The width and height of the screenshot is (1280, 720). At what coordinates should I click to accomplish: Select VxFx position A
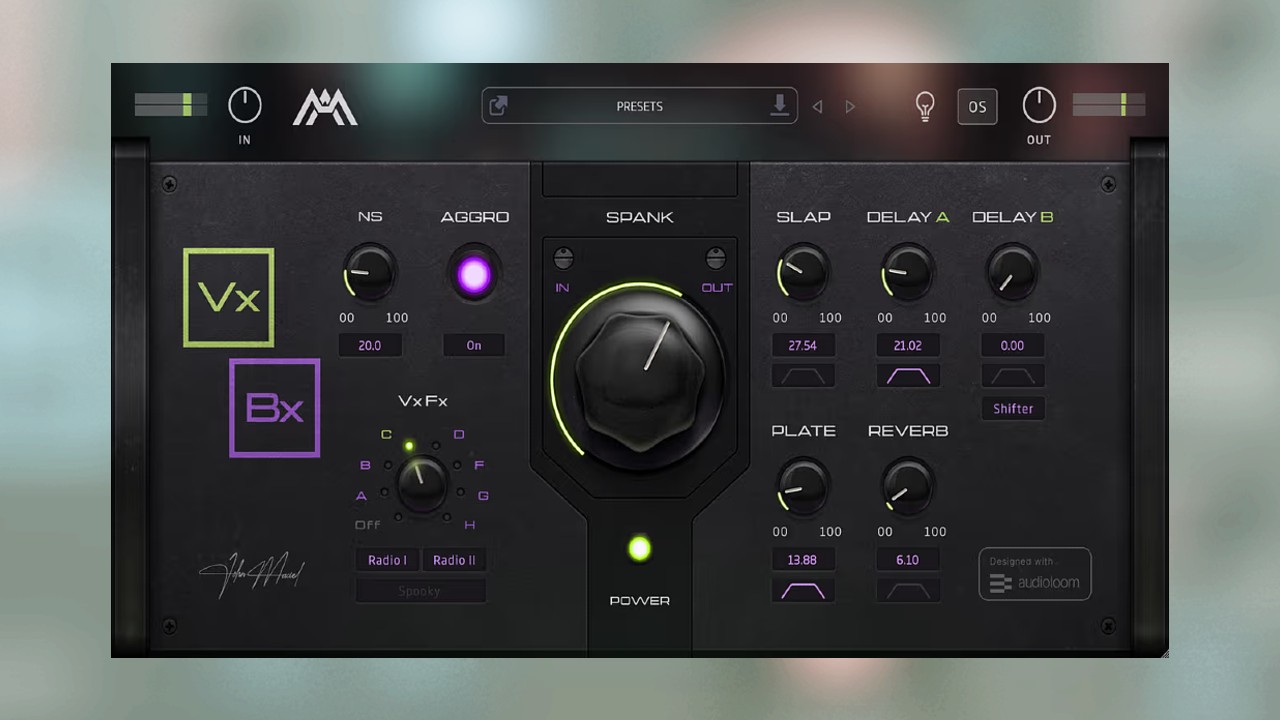click(x=362, y=496)
